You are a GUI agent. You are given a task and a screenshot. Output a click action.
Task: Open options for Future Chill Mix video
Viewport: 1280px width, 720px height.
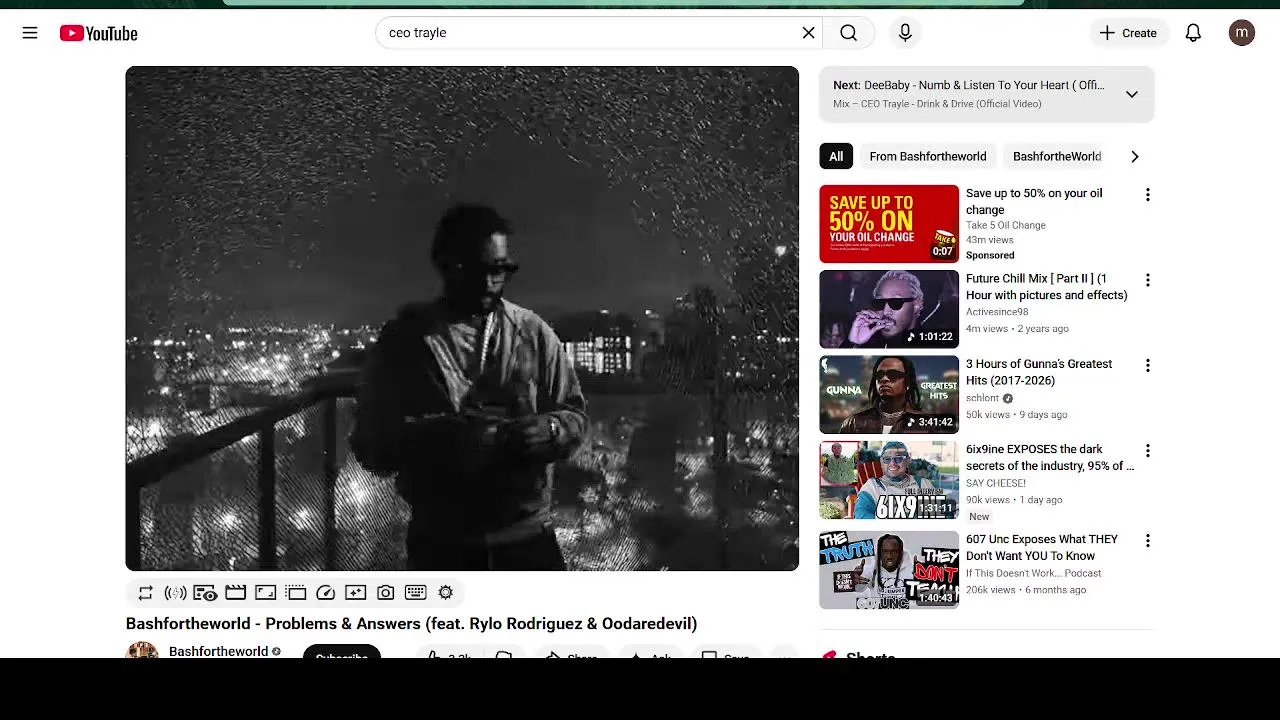1147,280
